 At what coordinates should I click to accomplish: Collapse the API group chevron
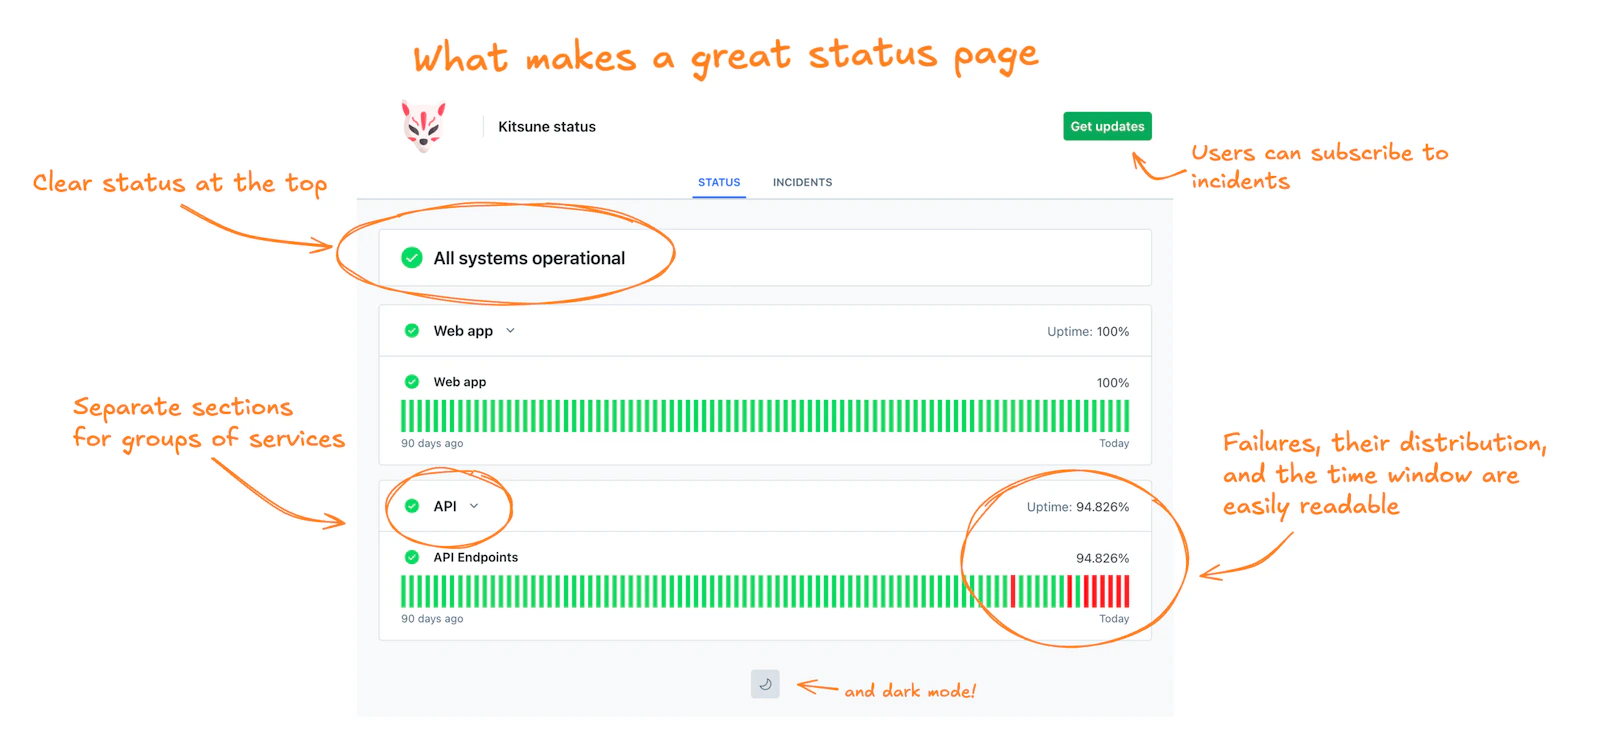click(x=474, y=506)
